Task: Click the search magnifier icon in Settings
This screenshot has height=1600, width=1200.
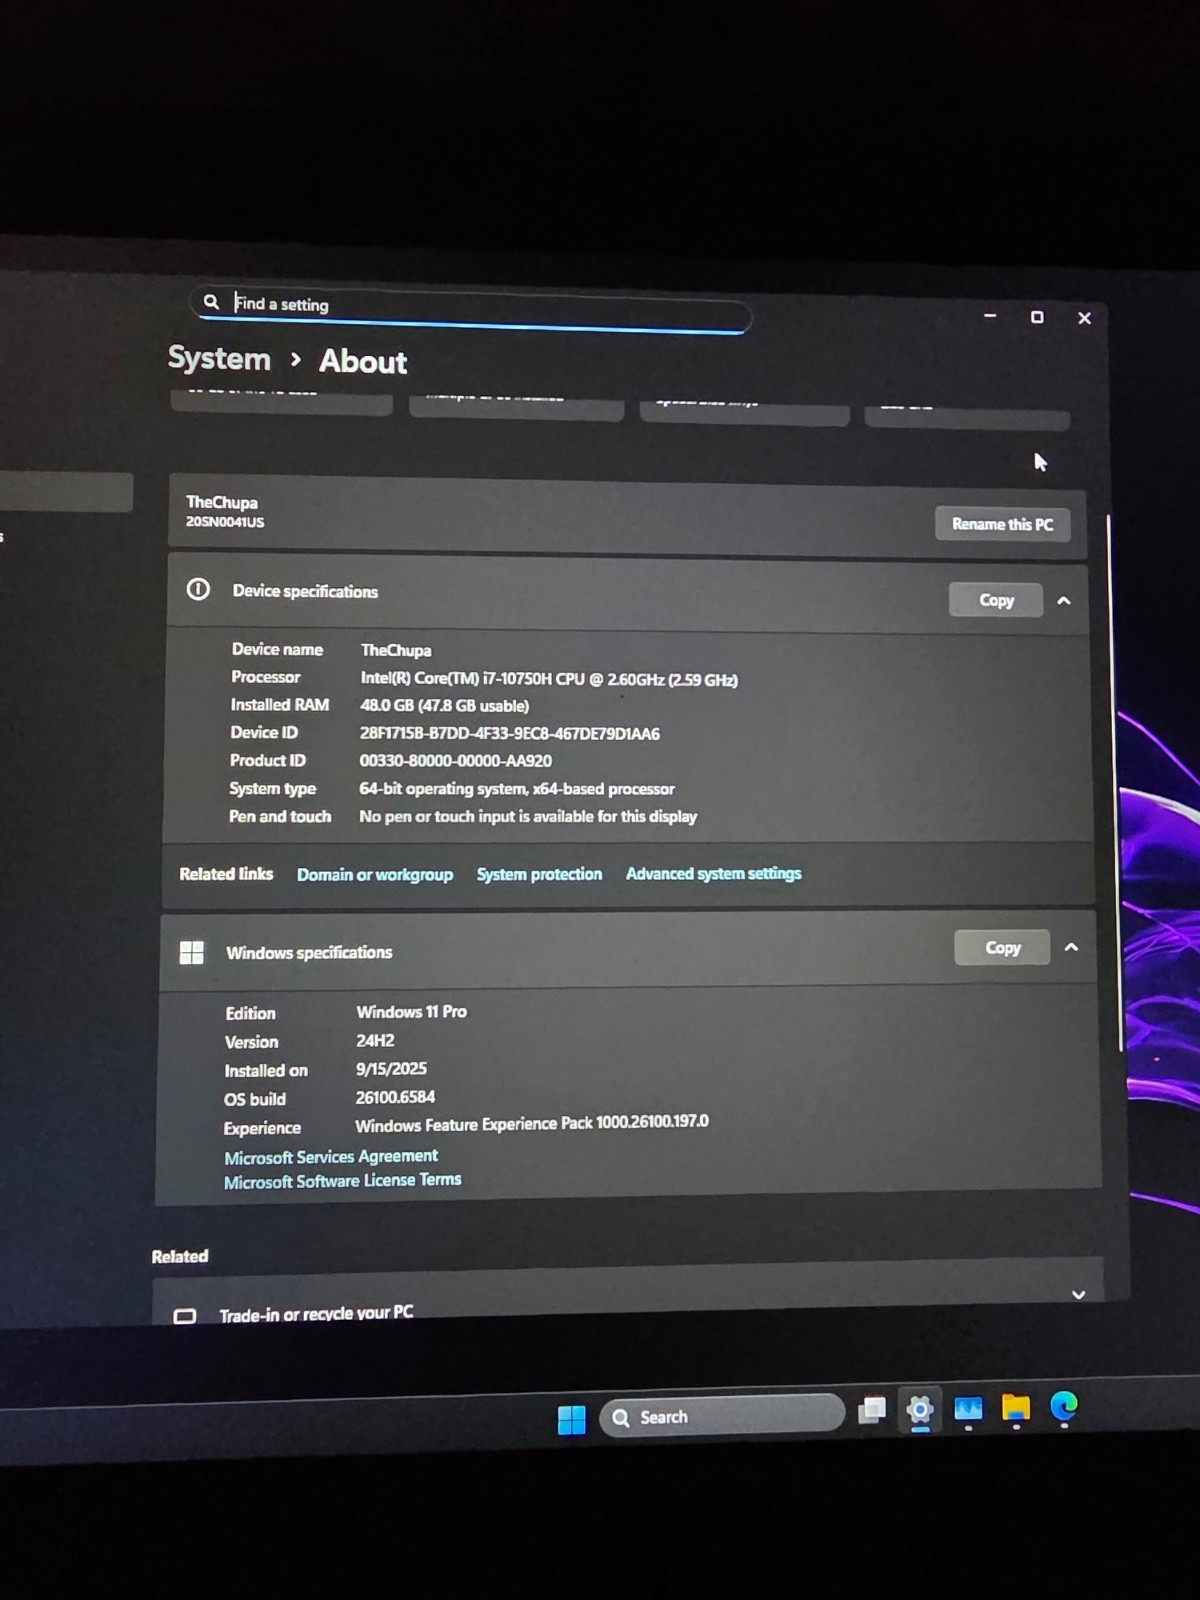Action: [211, 301]
